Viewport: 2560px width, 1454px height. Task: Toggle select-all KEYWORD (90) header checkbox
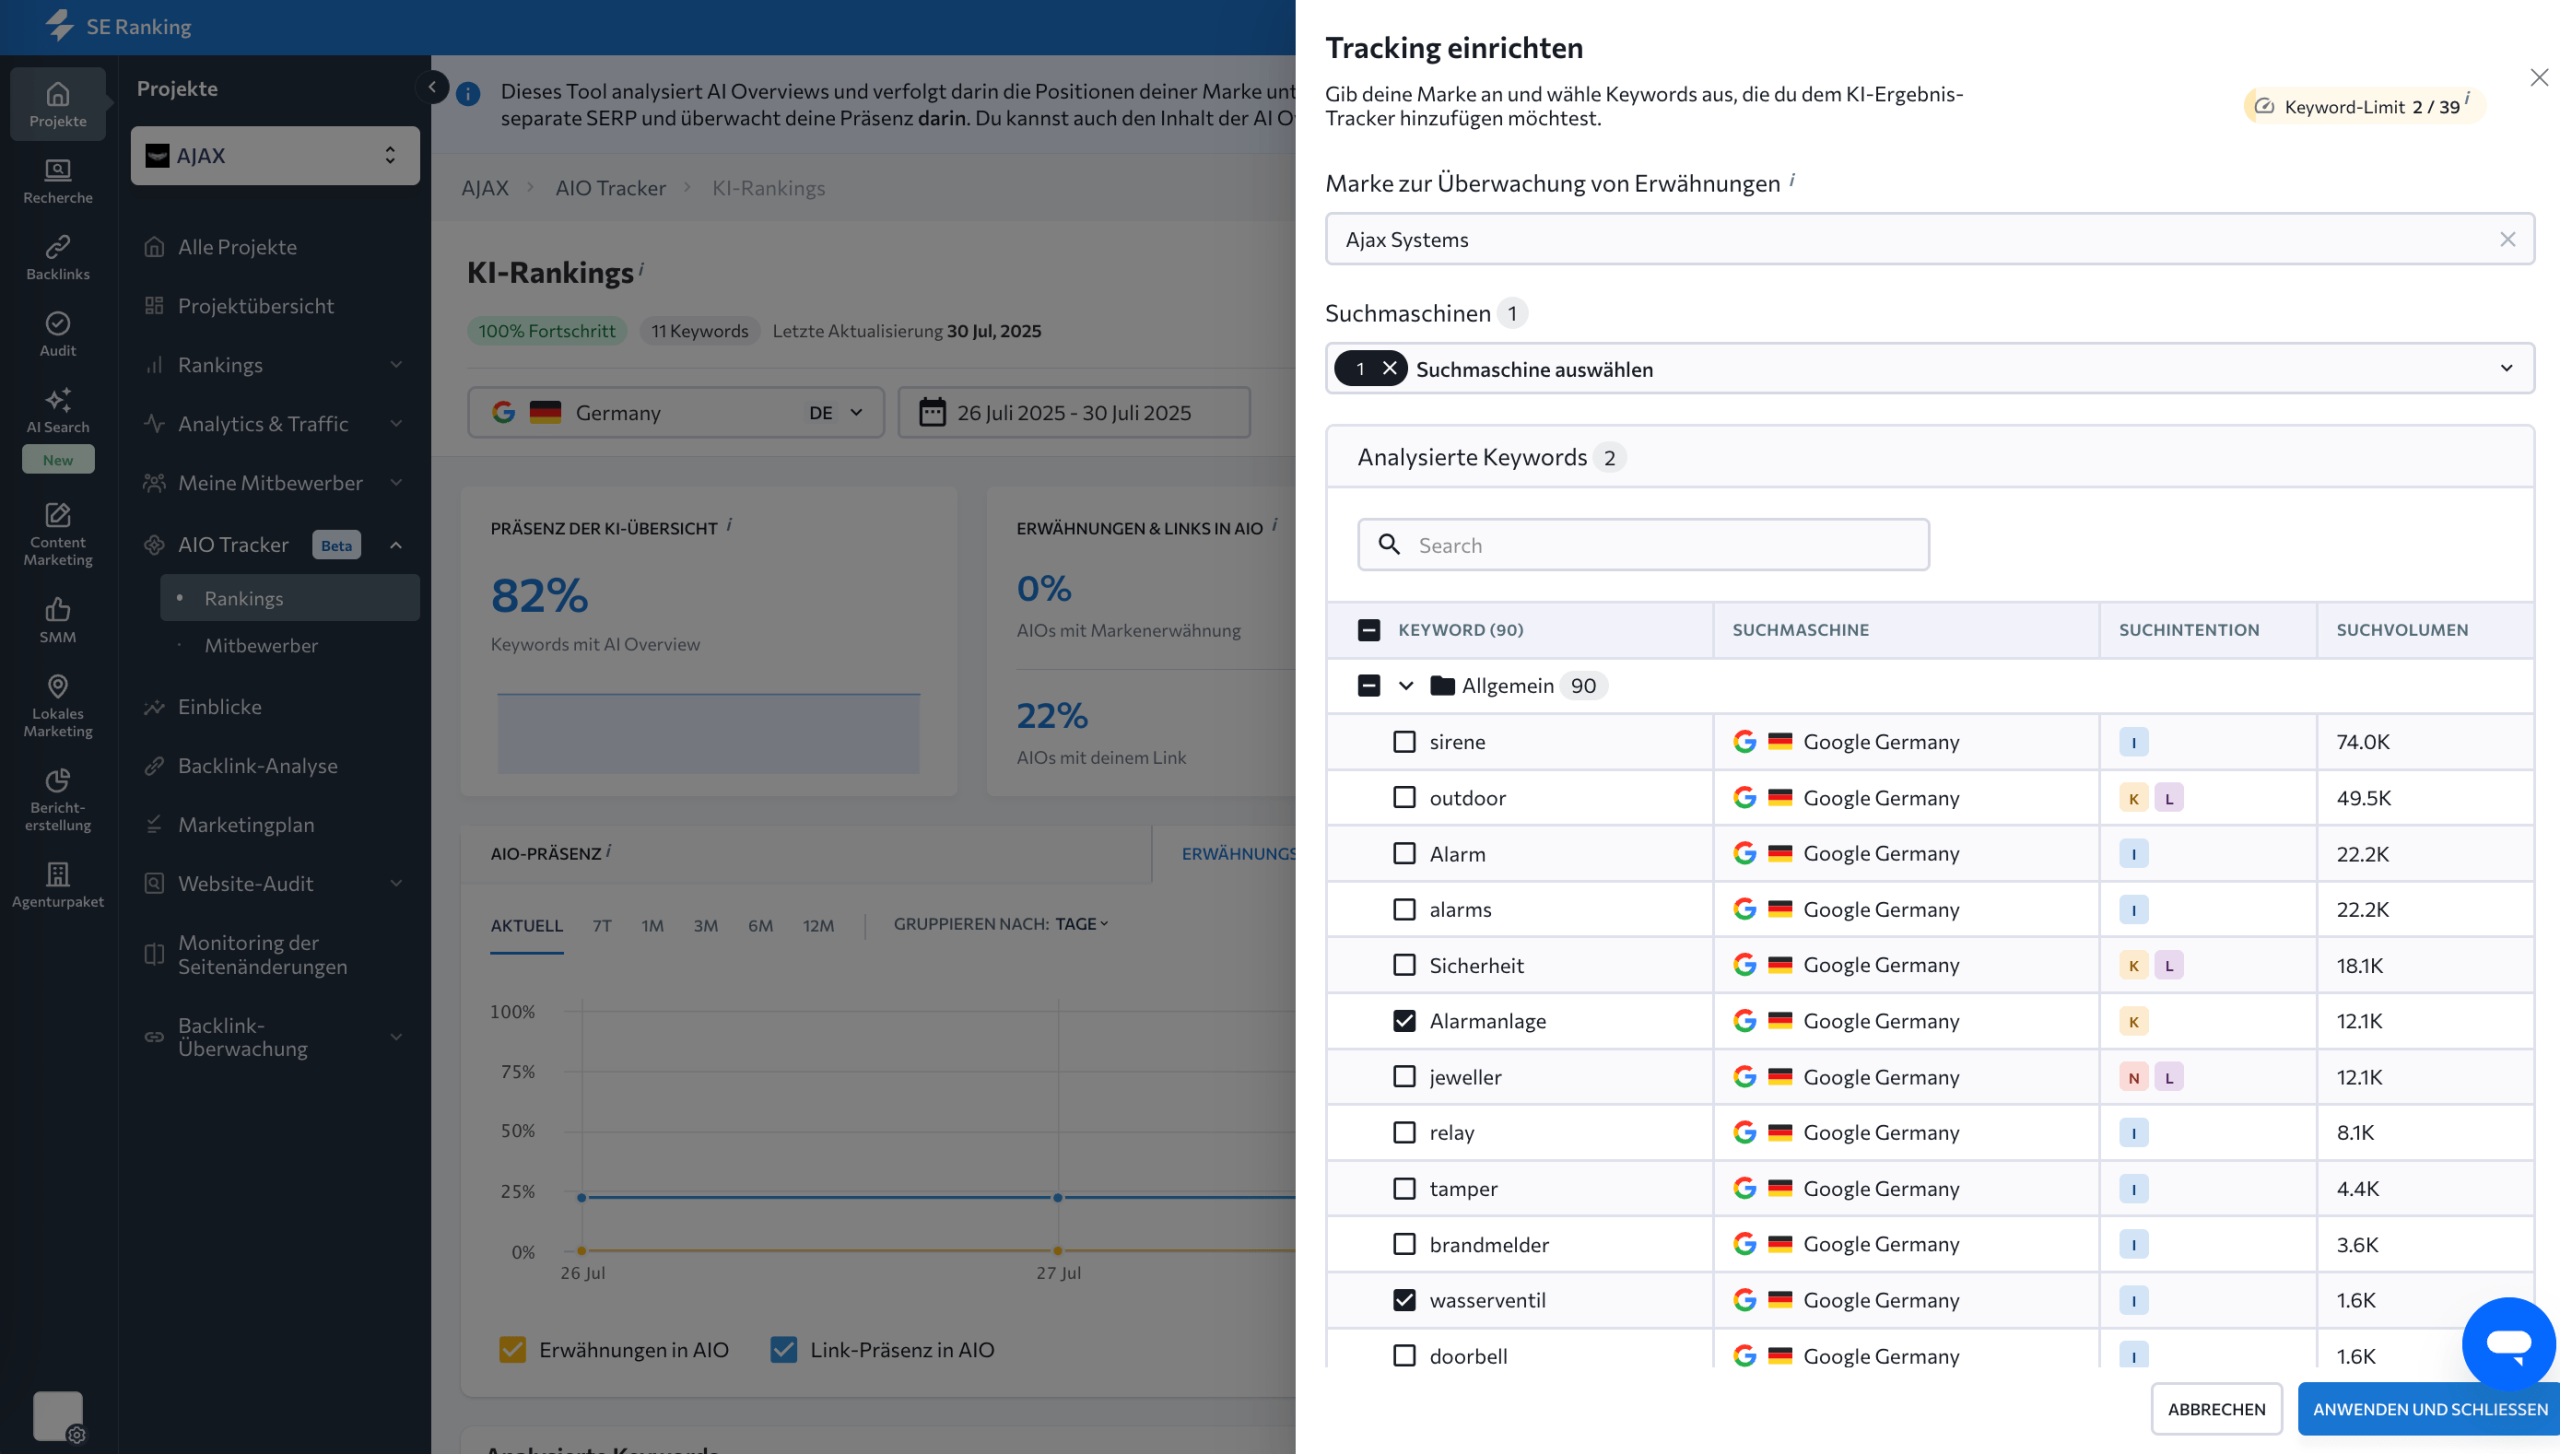coord(1369,629)
